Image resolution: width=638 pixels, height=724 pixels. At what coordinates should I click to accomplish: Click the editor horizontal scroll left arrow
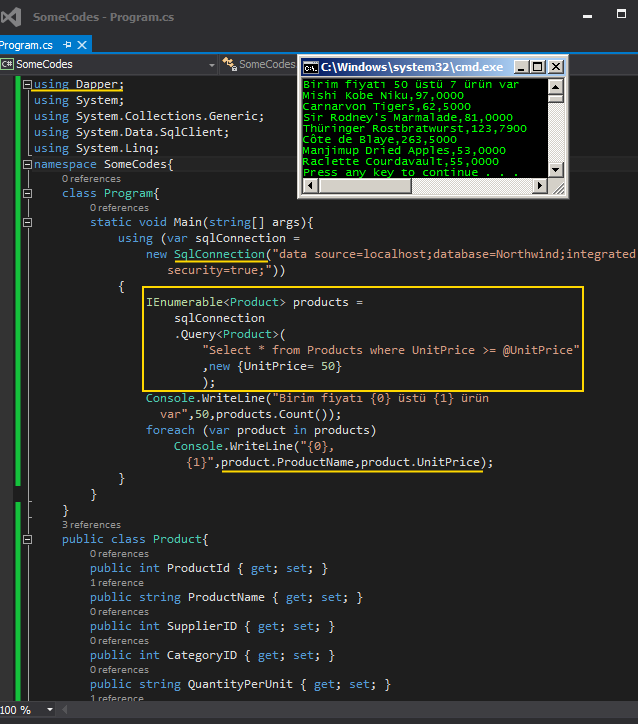click(x=65, y=710)
